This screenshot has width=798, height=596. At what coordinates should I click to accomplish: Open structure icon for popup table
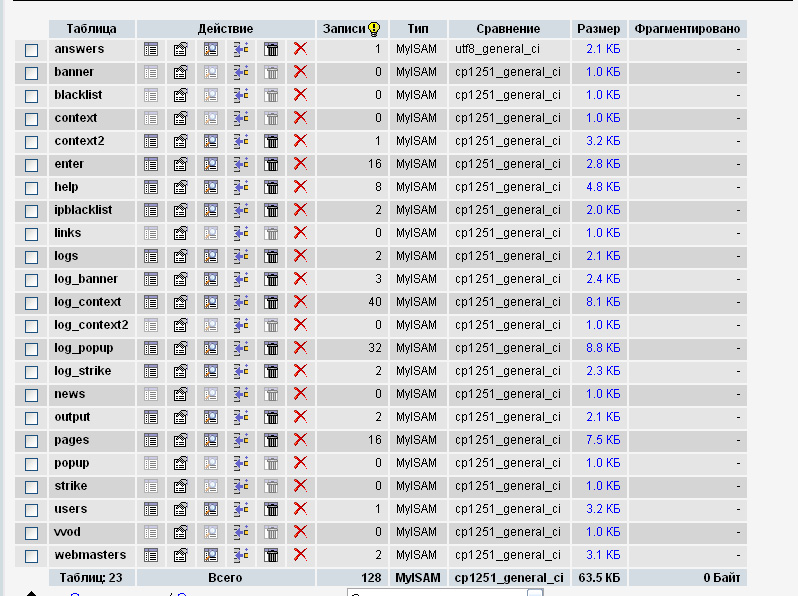coord(181,463)
